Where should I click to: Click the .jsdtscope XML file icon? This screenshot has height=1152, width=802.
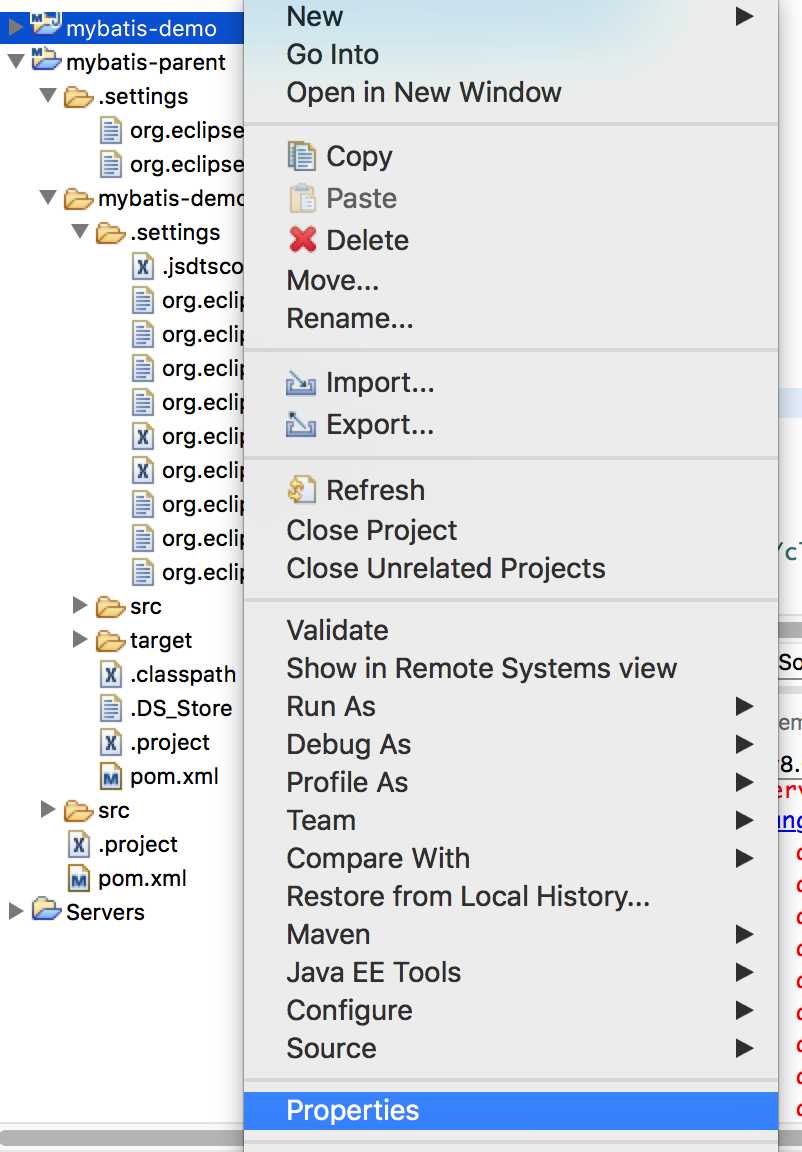point(142,266)
